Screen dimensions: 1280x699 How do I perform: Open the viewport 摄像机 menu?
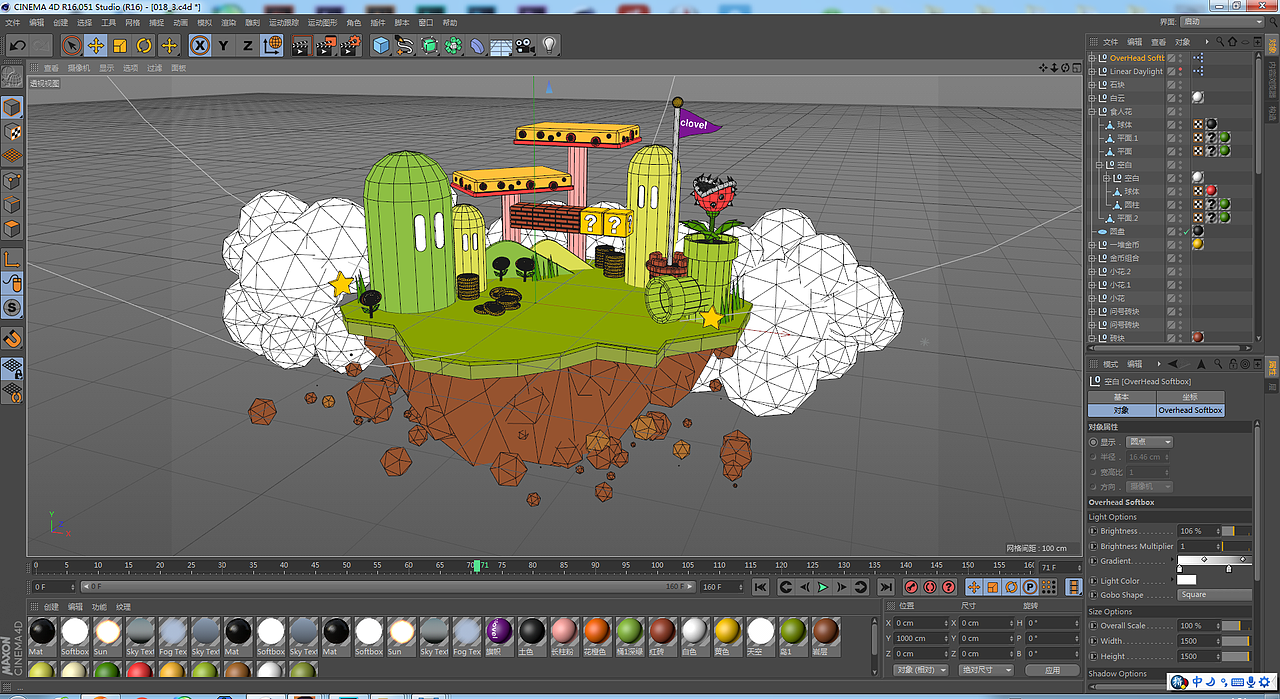[79, 68]
